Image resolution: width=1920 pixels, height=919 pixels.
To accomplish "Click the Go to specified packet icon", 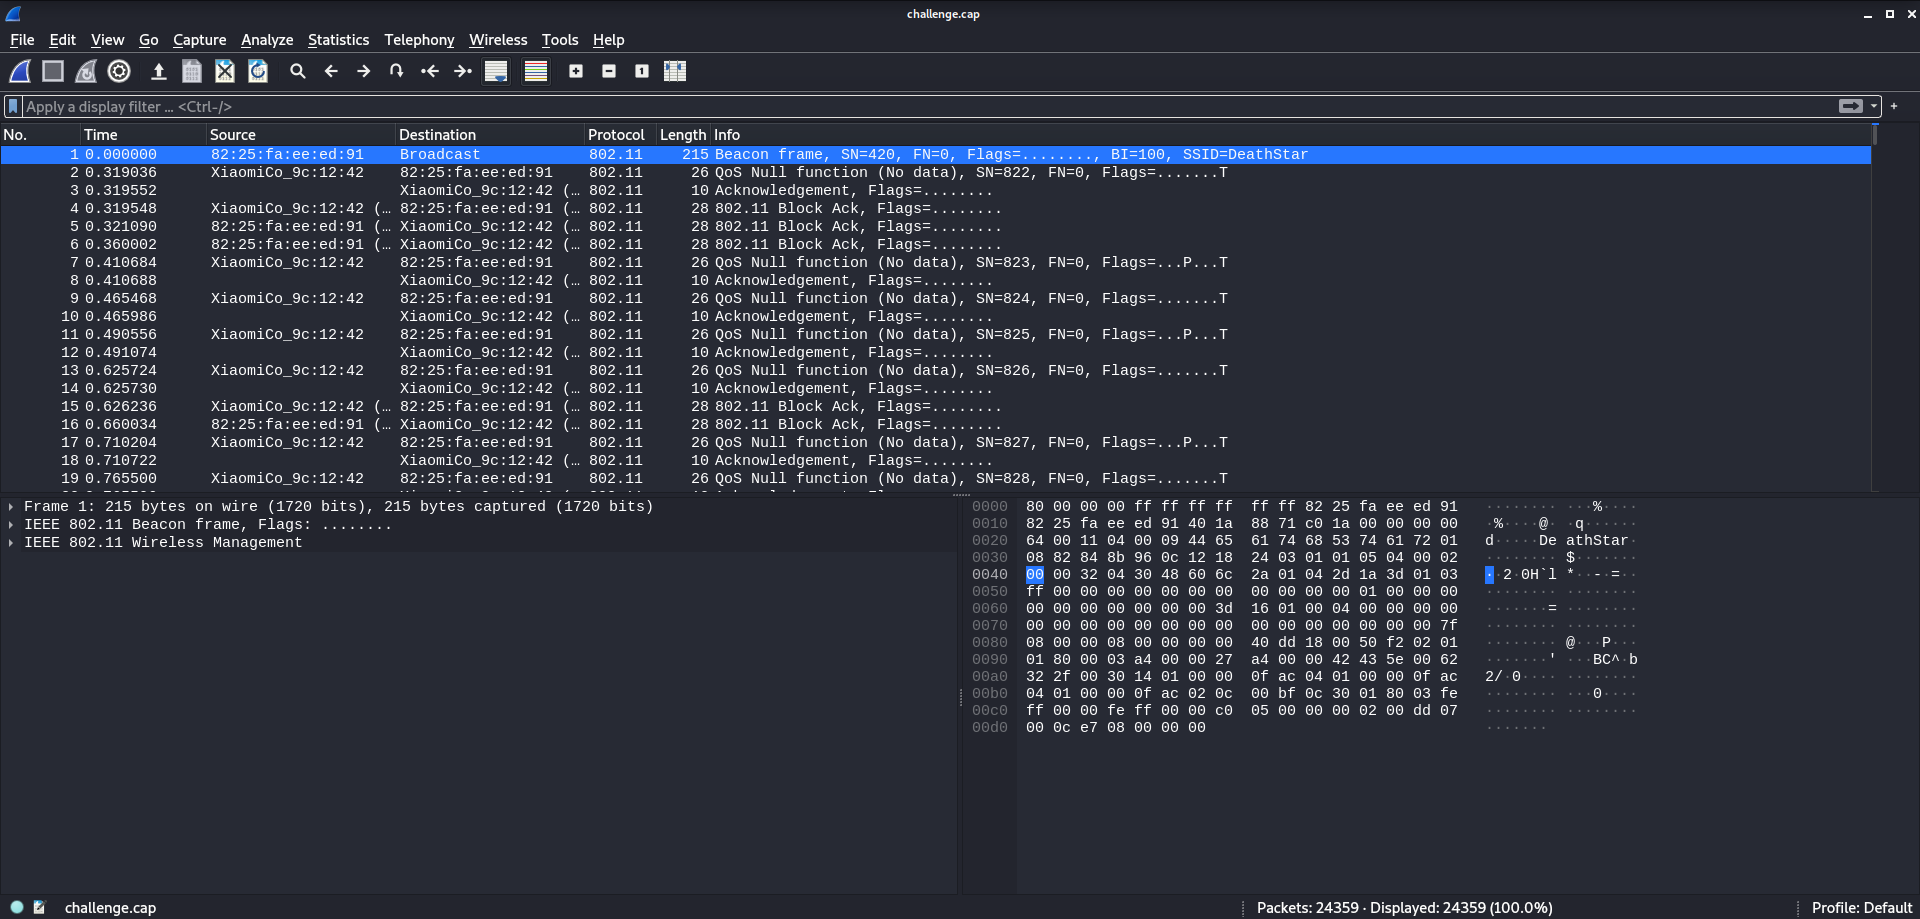I will [x=397, y=71].
